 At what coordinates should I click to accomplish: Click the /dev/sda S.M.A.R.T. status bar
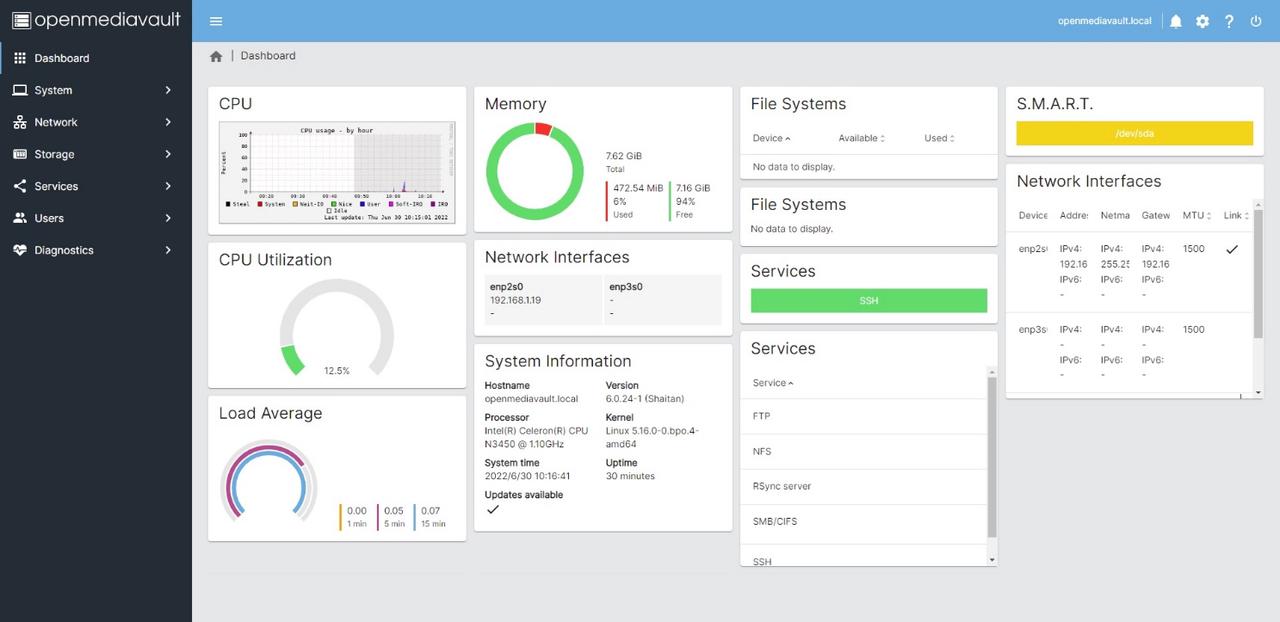click(1134, 133)
